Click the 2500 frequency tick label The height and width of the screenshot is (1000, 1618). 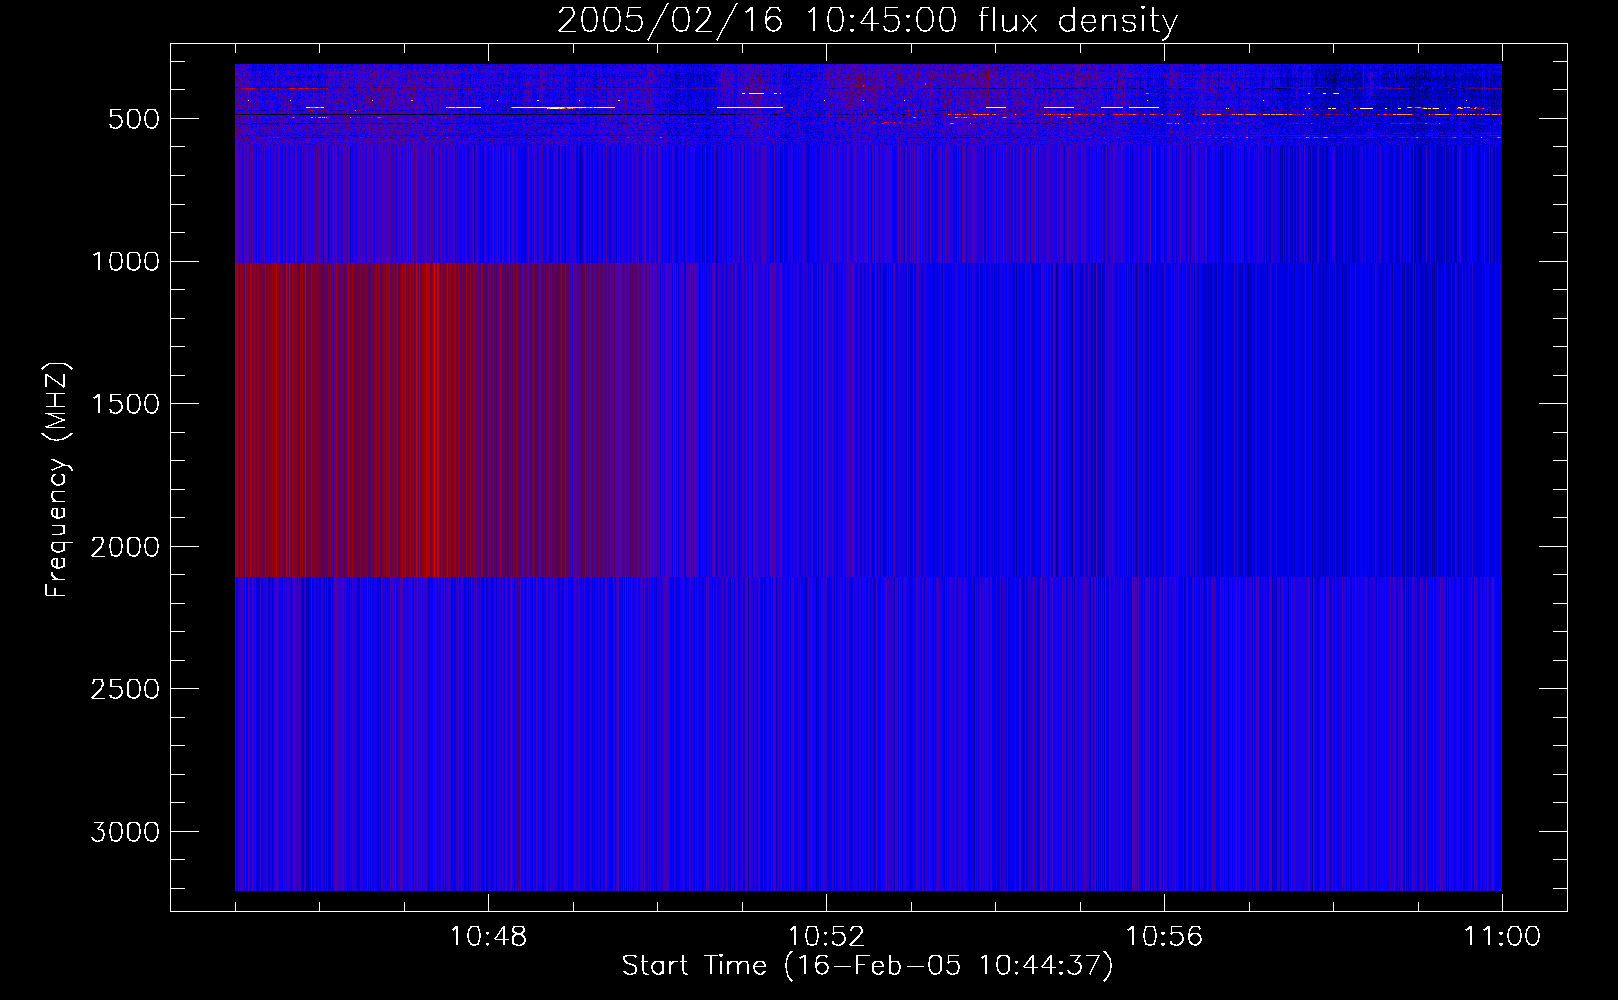point(125,690)
